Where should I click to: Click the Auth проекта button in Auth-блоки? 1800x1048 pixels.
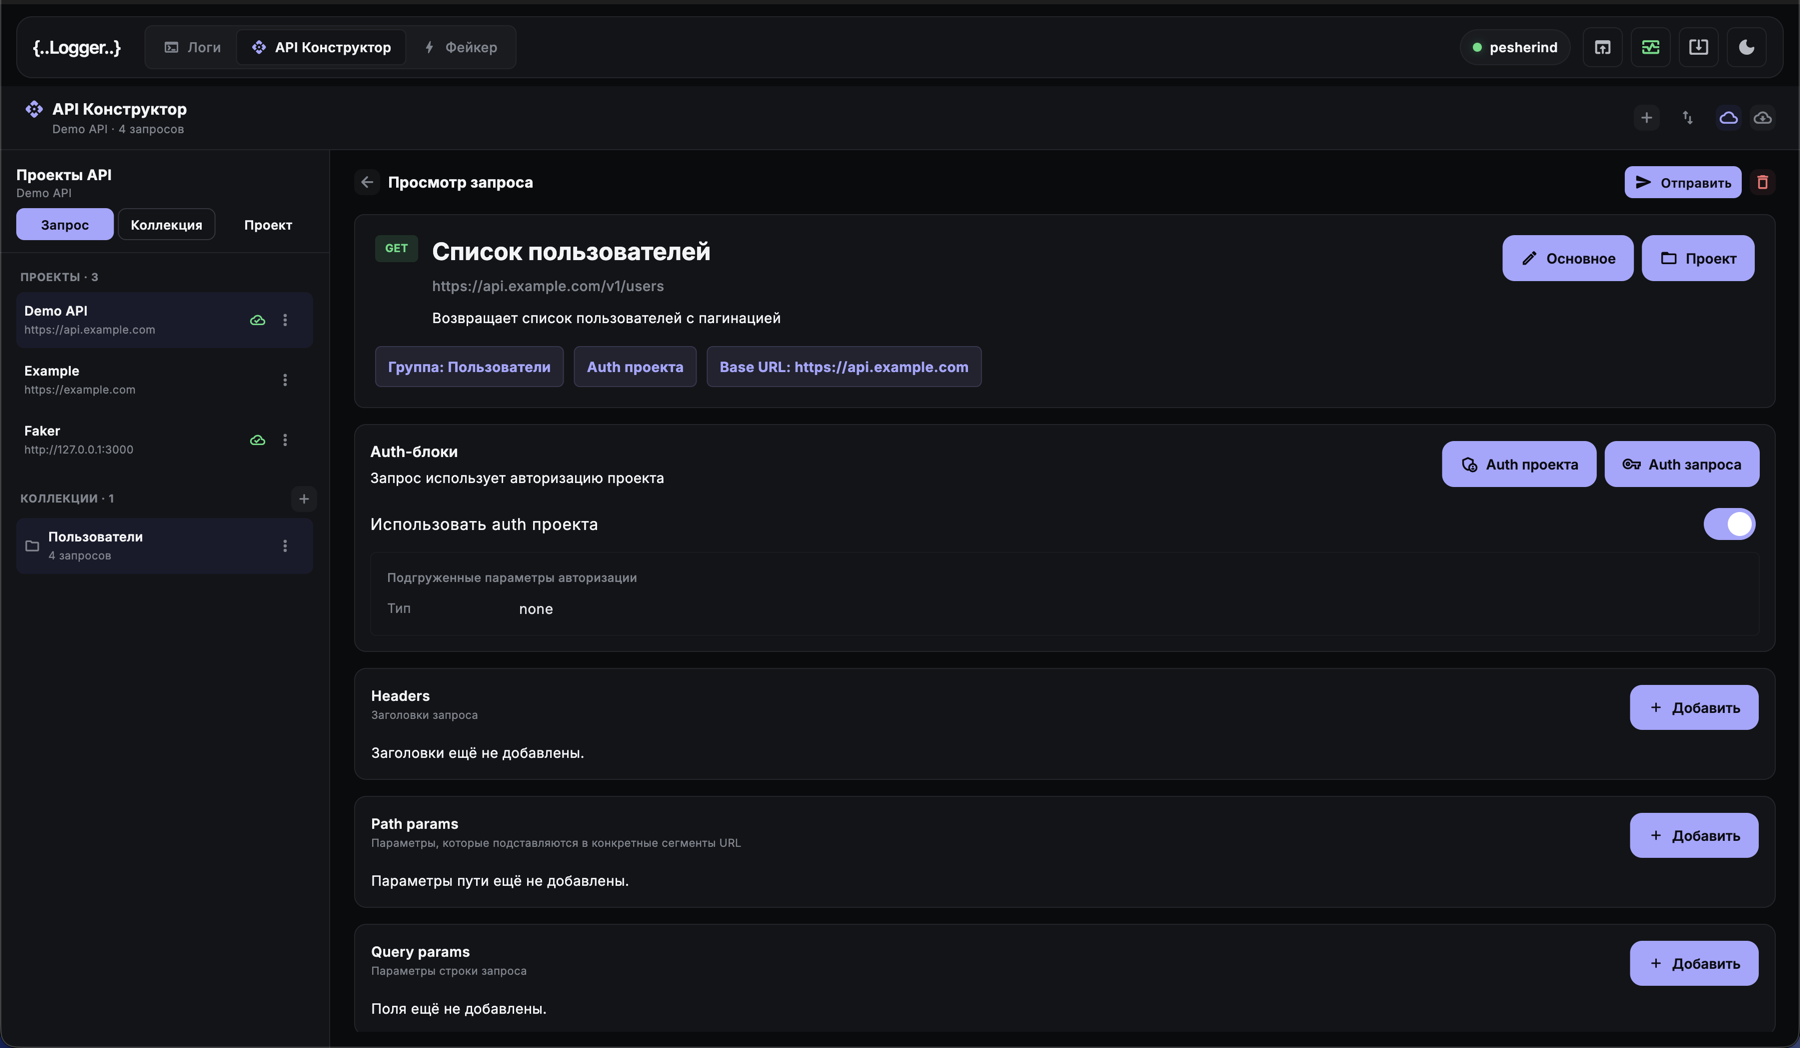point(1519,464)
